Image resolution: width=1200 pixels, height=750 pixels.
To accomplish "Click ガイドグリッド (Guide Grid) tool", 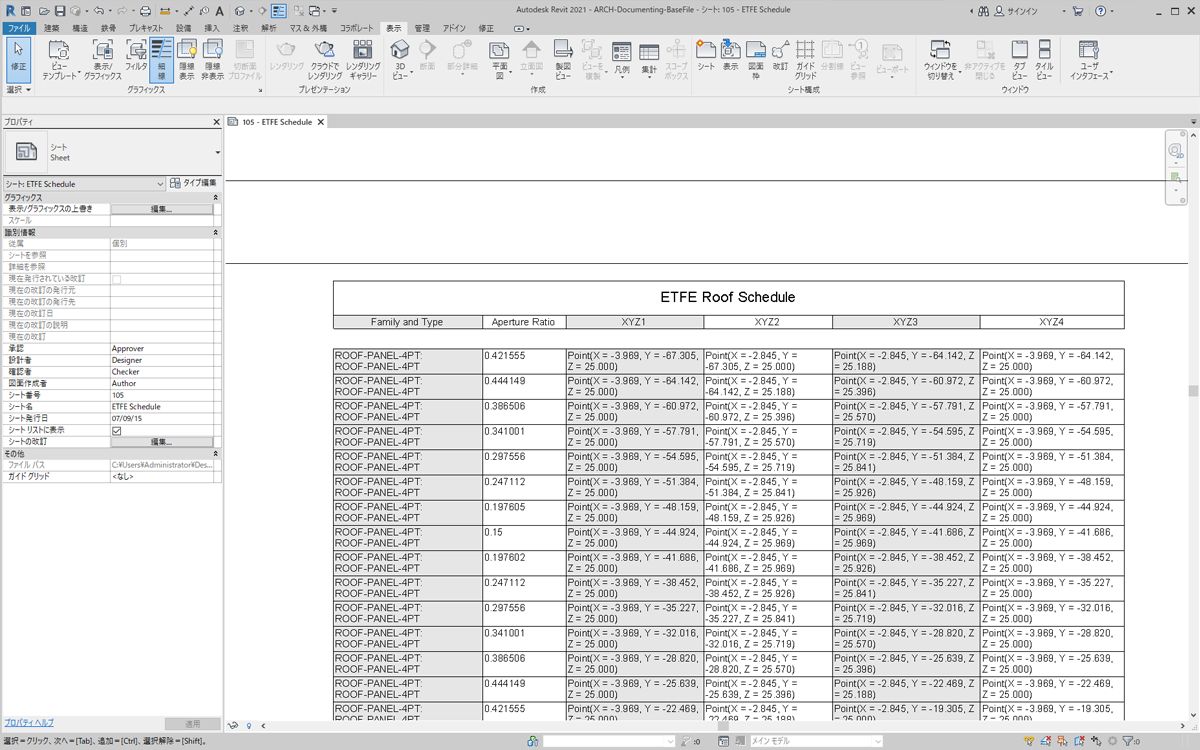I will (805, 60).
